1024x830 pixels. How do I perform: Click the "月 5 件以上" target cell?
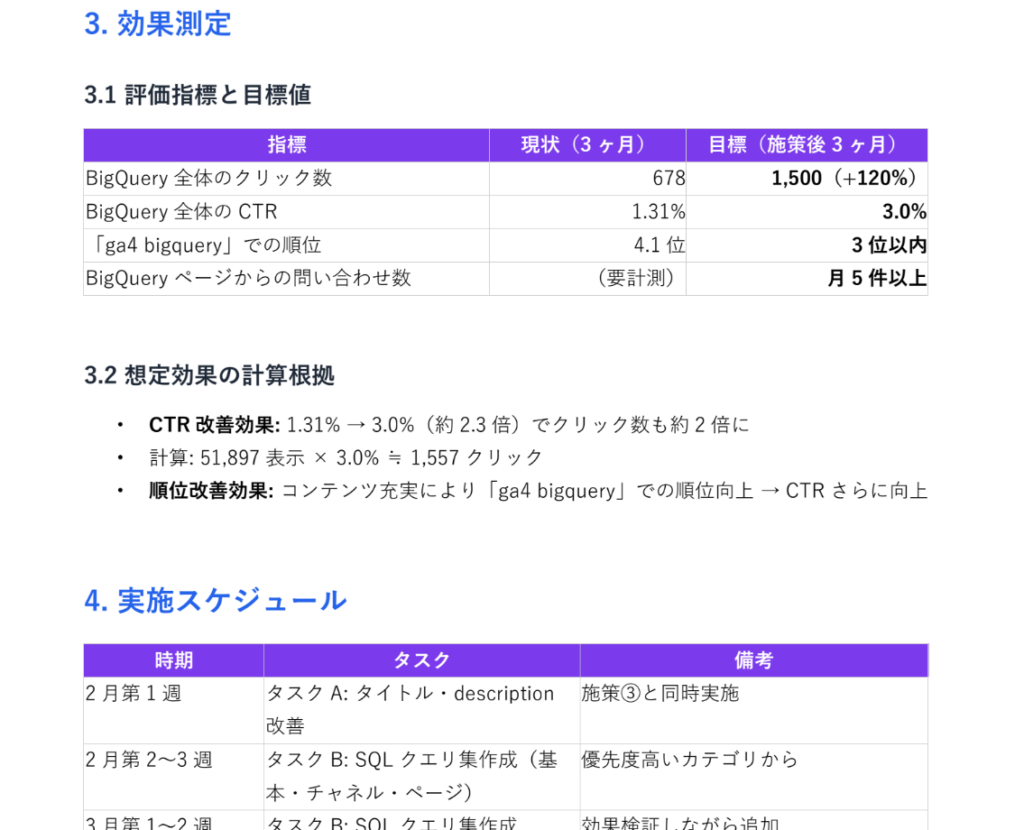pos(876,278)
